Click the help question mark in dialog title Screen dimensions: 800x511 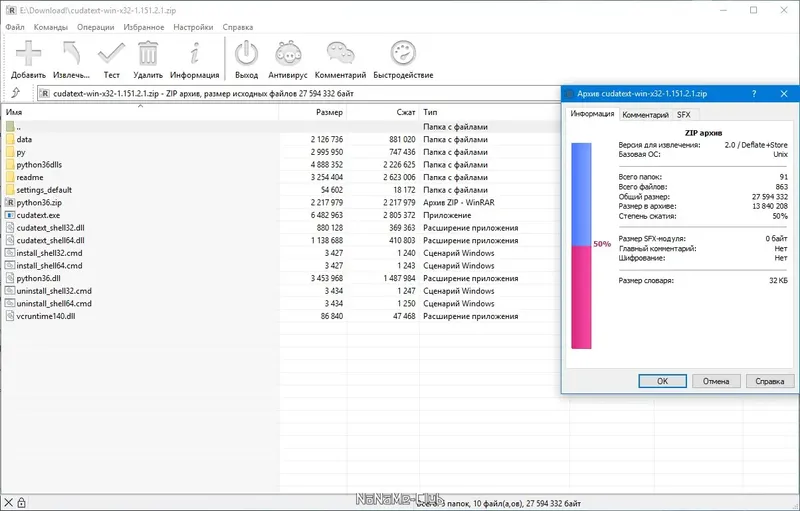click(754, 94)
